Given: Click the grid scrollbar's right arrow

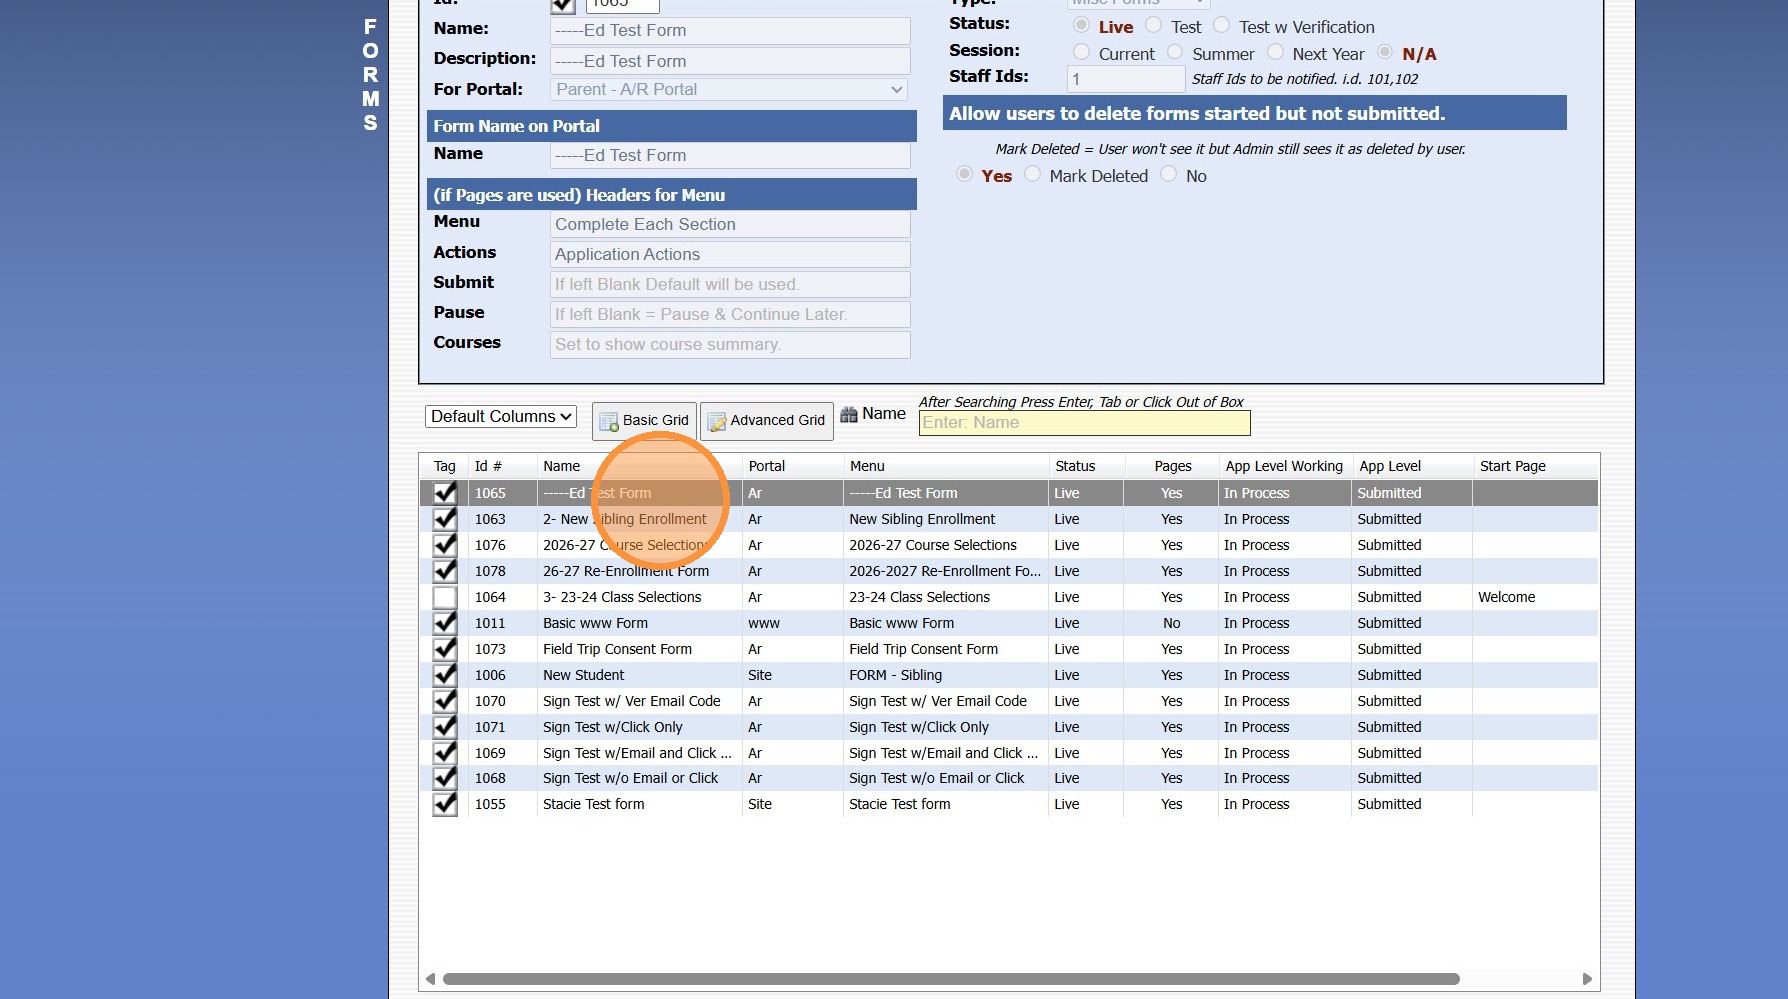Looking at the screenshot, I should pos(1587,979).
